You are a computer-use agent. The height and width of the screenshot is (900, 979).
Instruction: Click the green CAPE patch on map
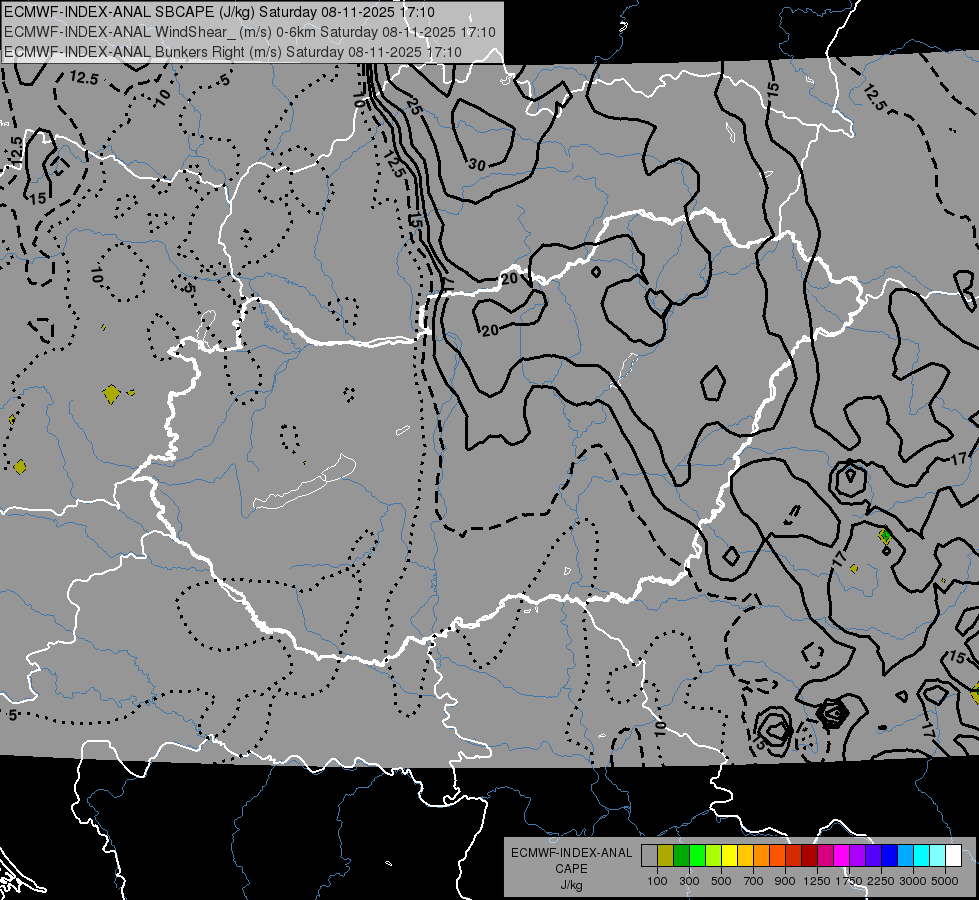pos(885,535)
